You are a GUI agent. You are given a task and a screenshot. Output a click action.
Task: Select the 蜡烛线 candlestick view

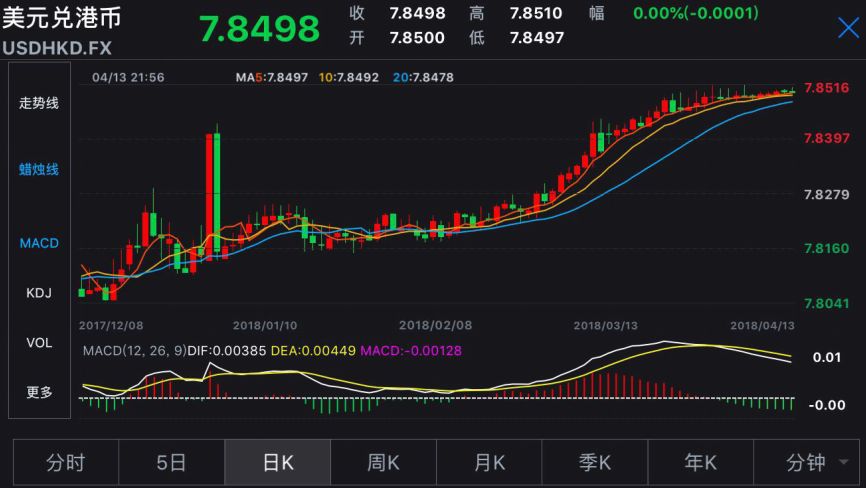pos(39,169)
